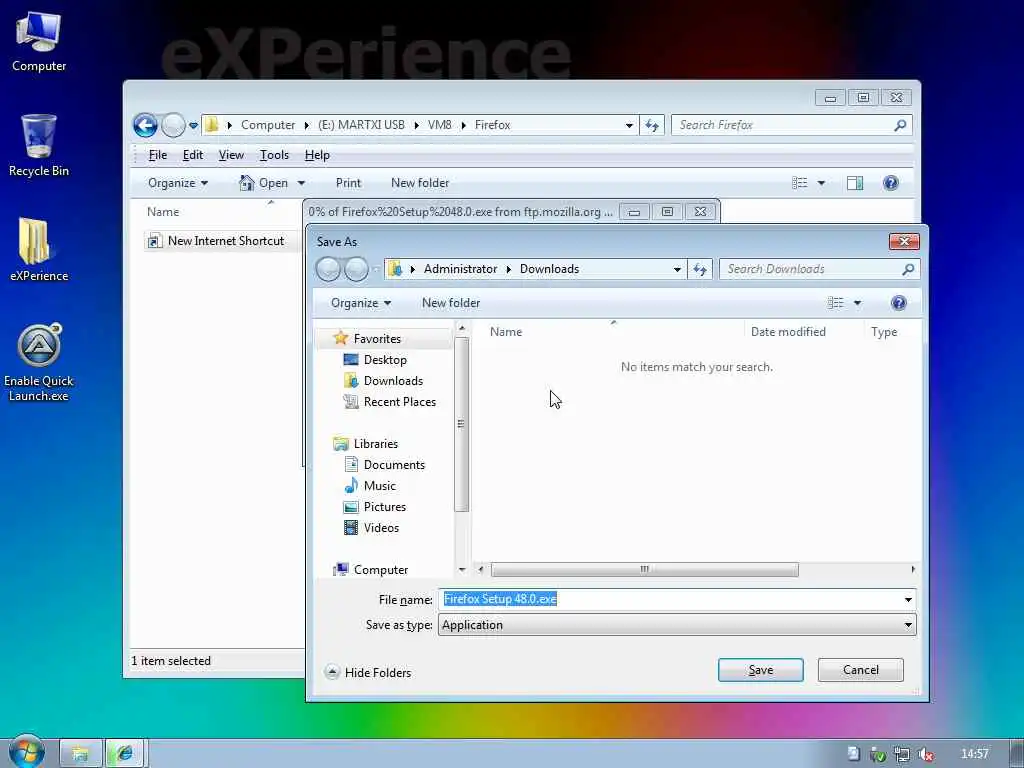
Task: Open the File menu
Action: tap(157, 155)
